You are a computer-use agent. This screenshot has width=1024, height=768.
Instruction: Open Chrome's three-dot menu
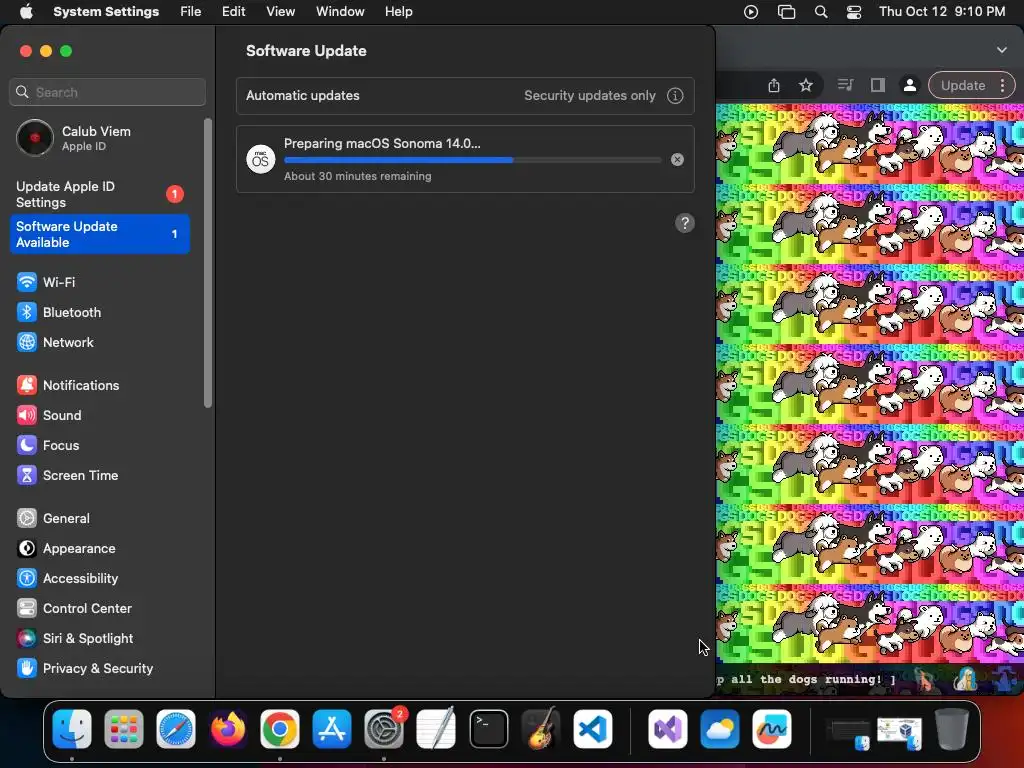coord(1002,86)
